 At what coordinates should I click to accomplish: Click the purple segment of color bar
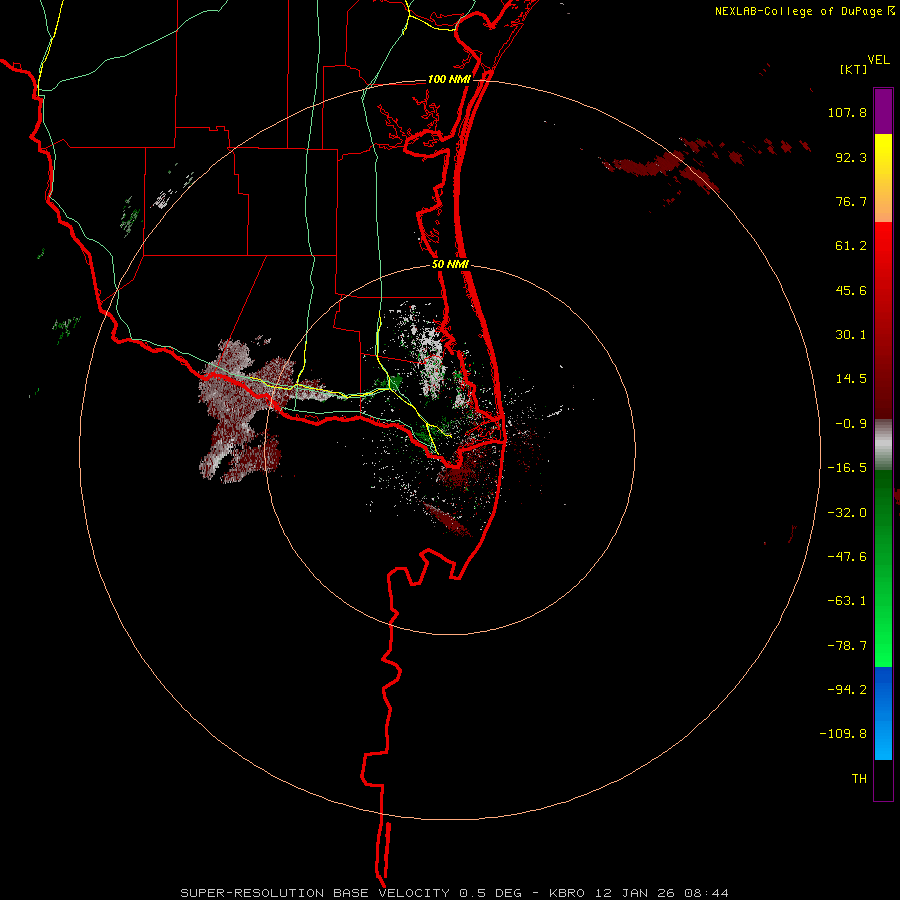click(x=883, y=111)
